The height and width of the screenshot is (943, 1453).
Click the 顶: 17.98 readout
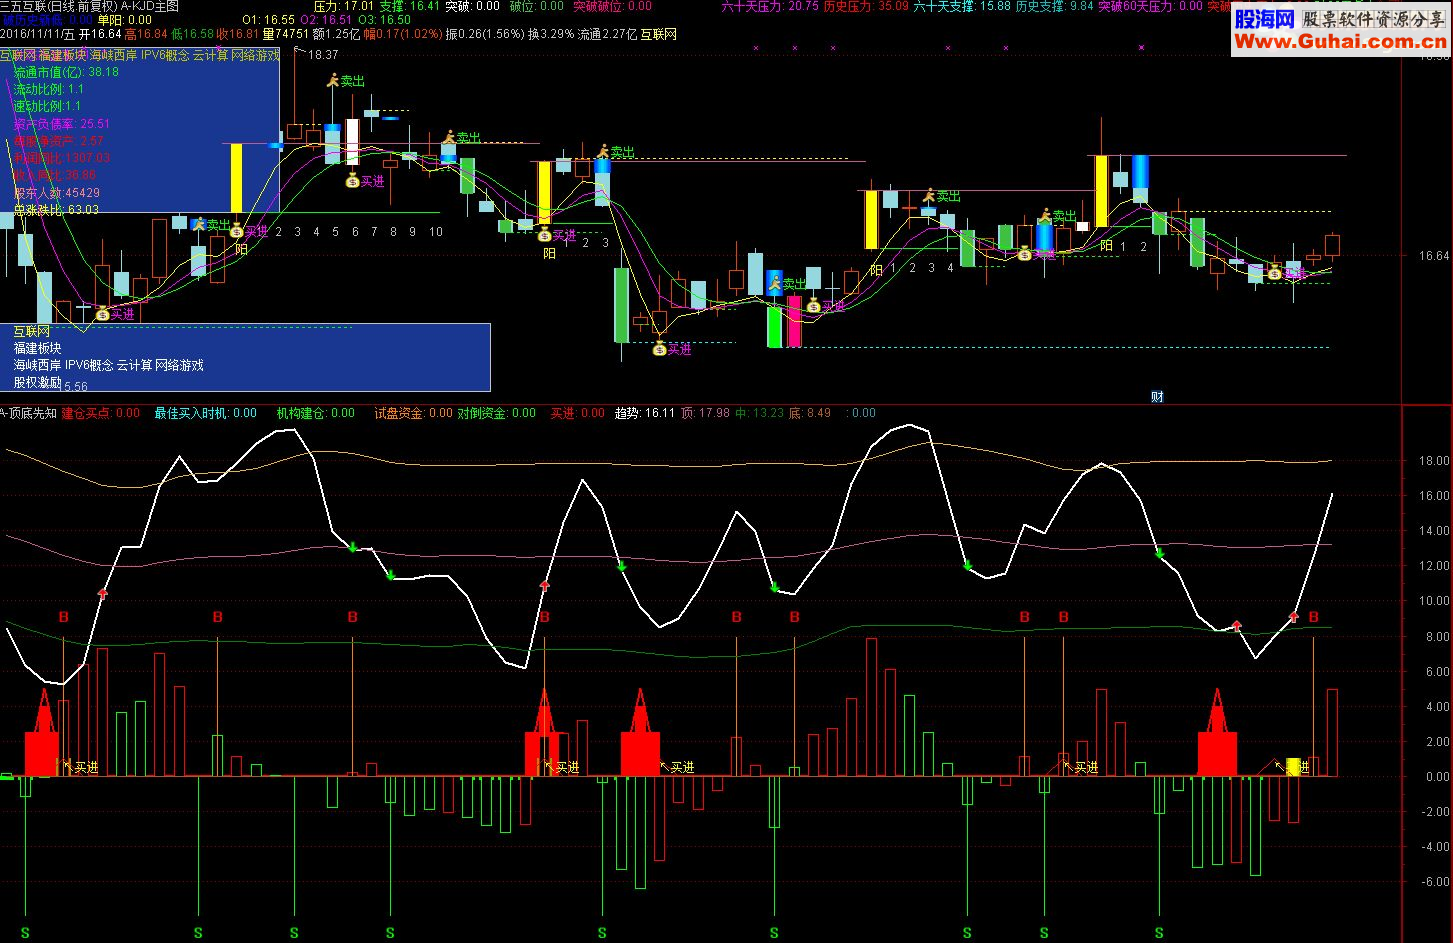pyautogui.click(x=705, y=413)
